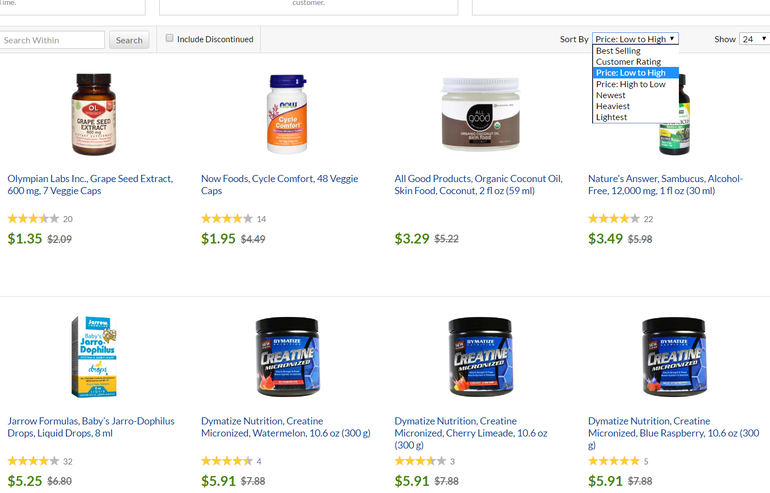Image resolution: width=770 pixels, height=493 pixels.
Task: Click the Creatine Cherry Limeade tub image
Action: (x=481, y=356)
